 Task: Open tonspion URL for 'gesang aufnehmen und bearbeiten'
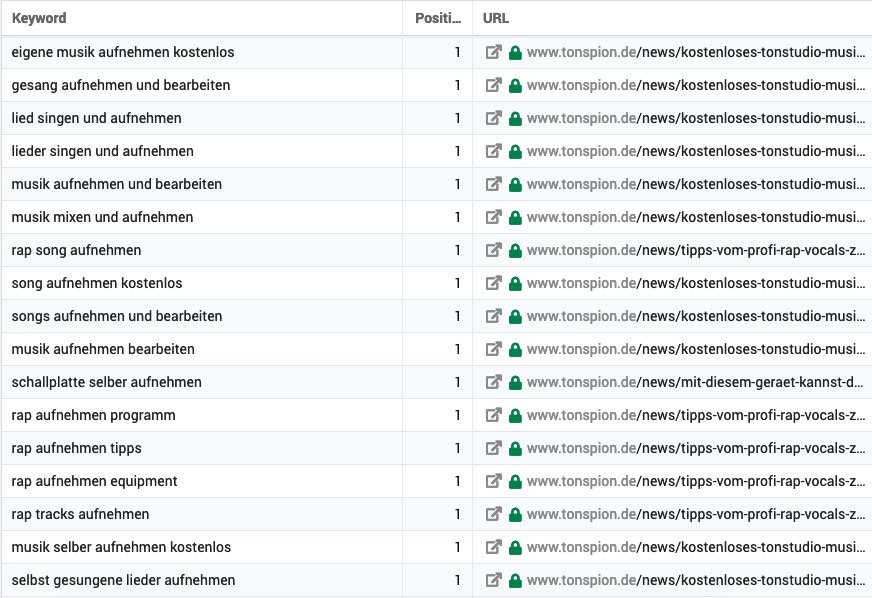tap(696, 85)
